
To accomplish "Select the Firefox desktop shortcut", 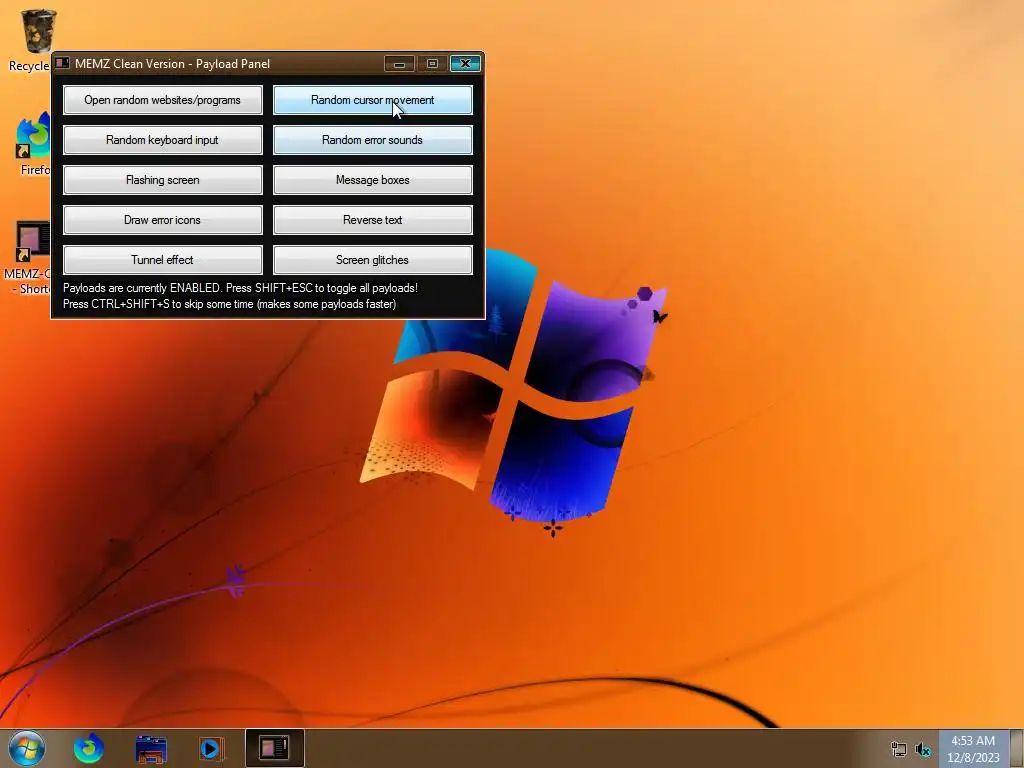I will tap(31, 144).
